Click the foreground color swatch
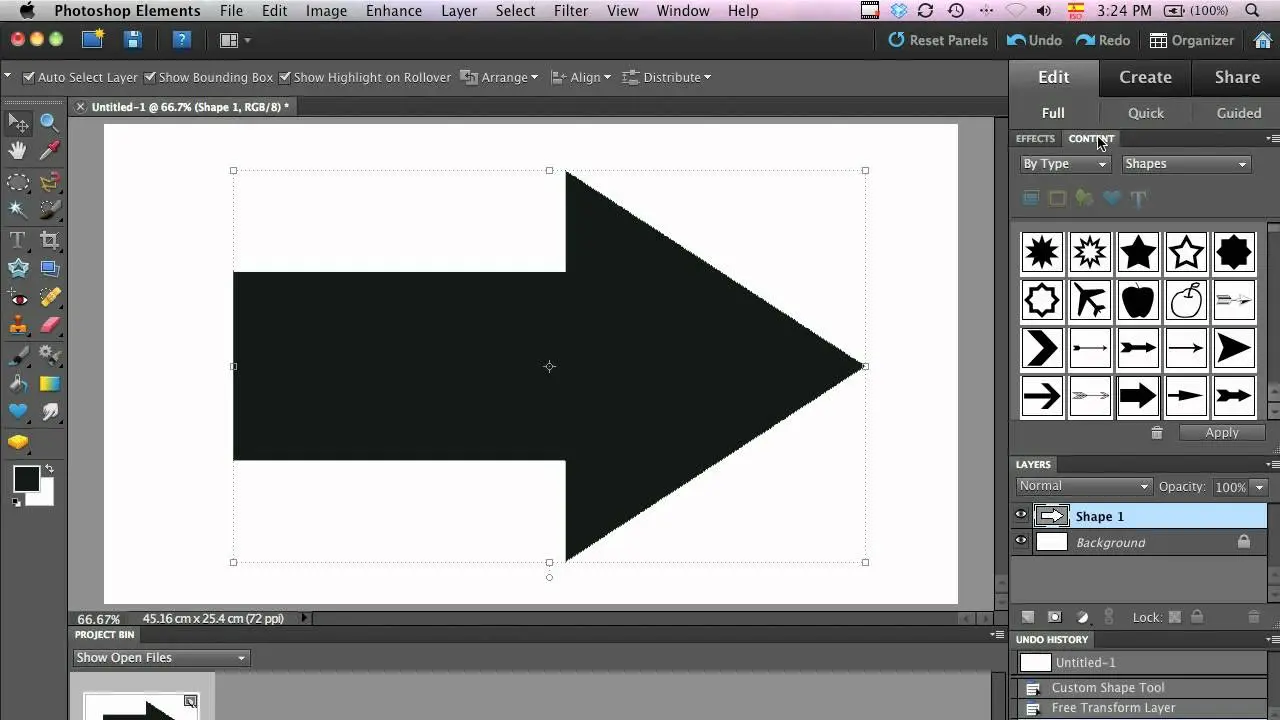This screenshot has width=1280, height=720. 26,479
